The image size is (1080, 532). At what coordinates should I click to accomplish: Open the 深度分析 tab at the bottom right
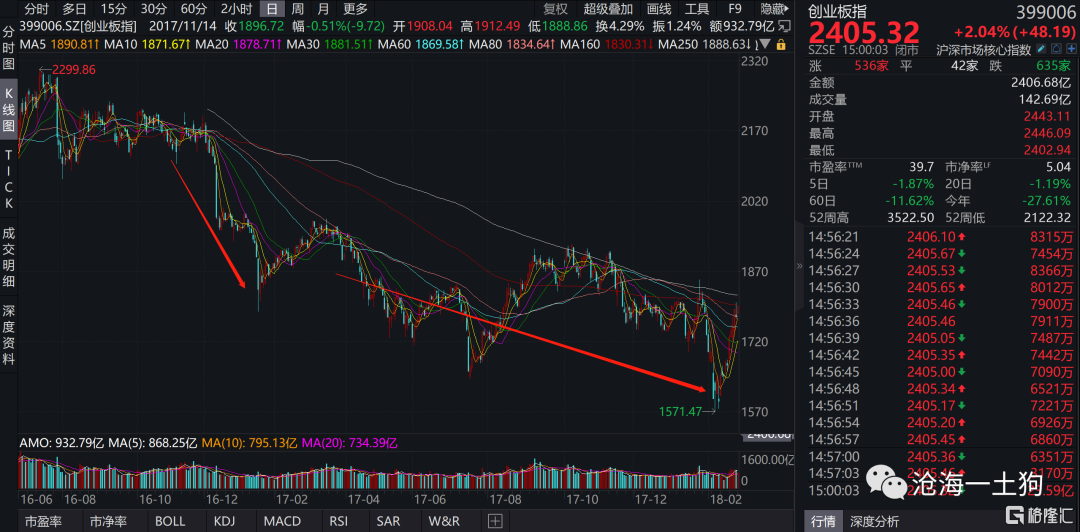coord(875,520)
